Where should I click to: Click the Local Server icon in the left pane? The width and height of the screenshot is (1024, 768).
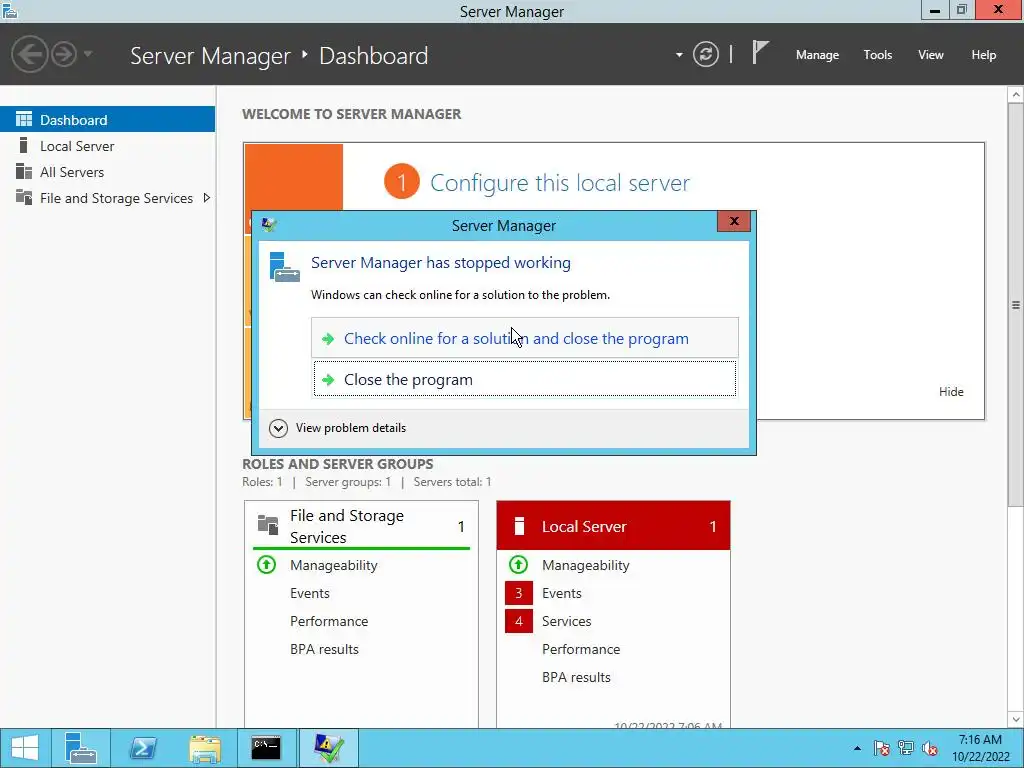tap(24, 145)
